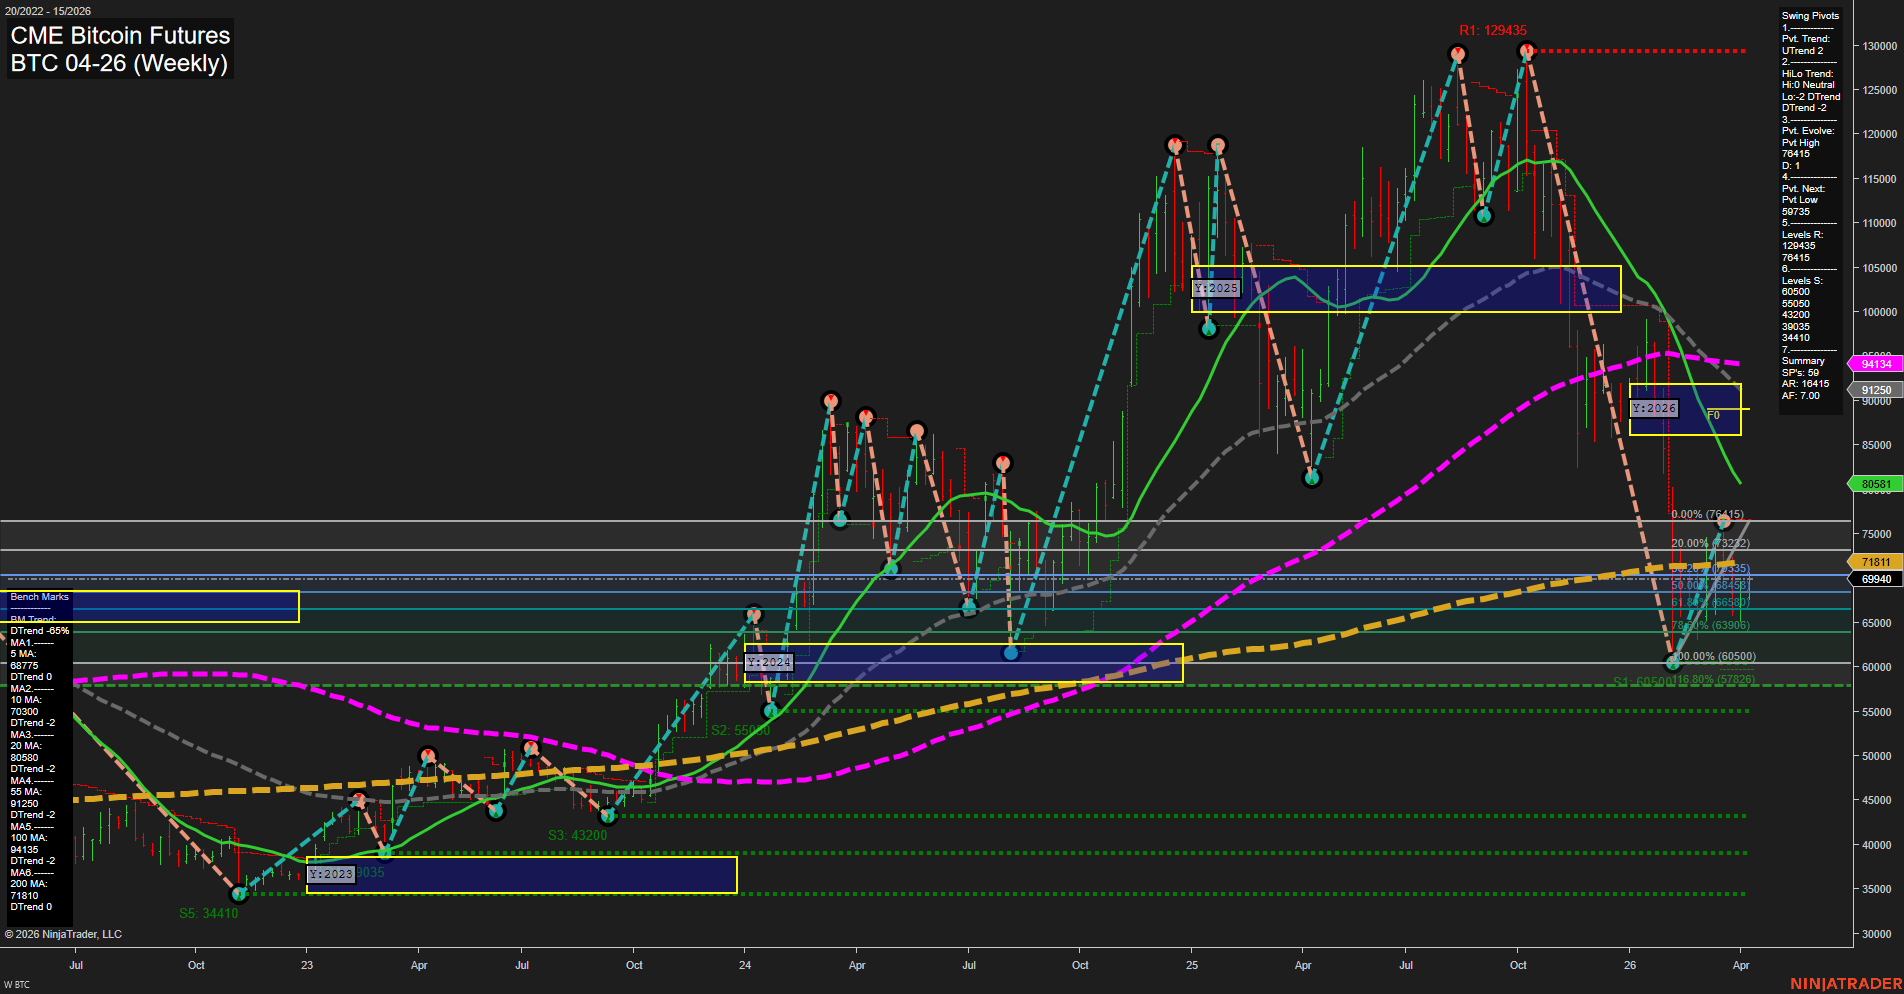Click the Y:2023 yearly box label
Screen dimensions: 1904x994
click(x=330, y=873)
